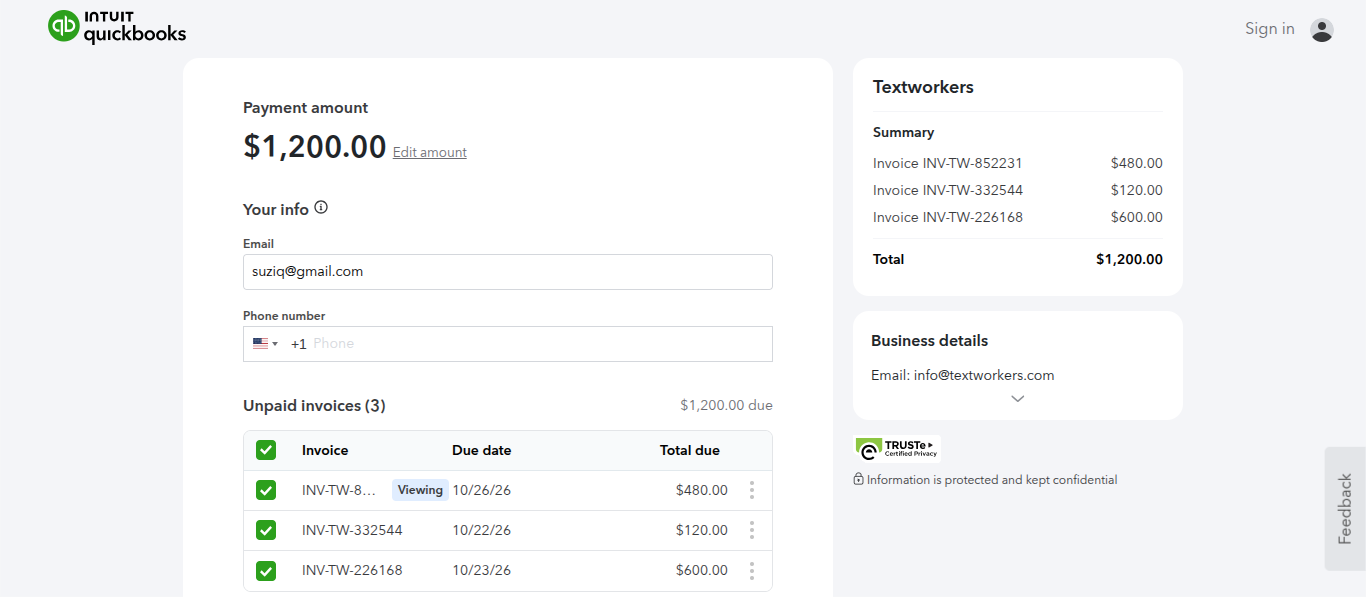Viewport: 1366px width, 597px height.
Task: Uncheck the INV-TW-226168 invoice checkbox
Action: (266, 570)
